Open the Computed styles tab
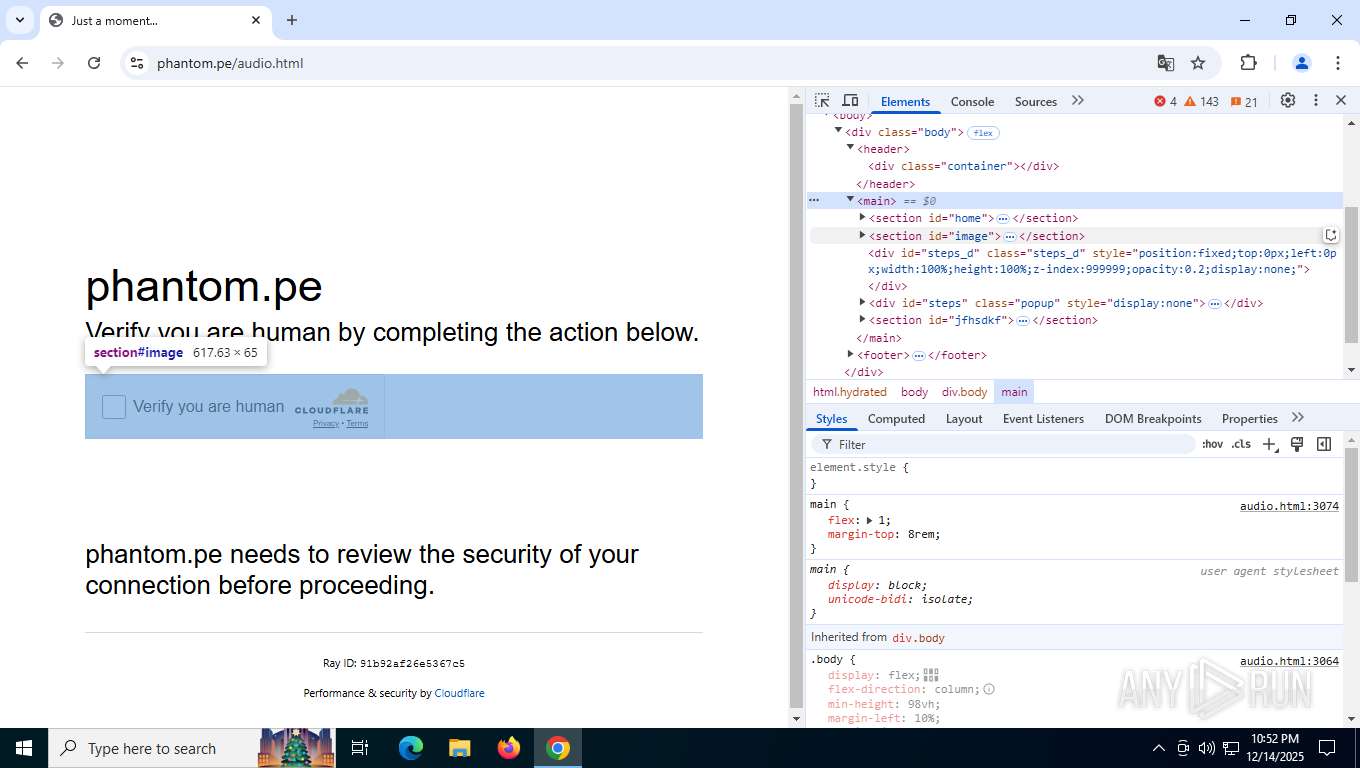Screen dimensions: 1360x768 (896, 419)
